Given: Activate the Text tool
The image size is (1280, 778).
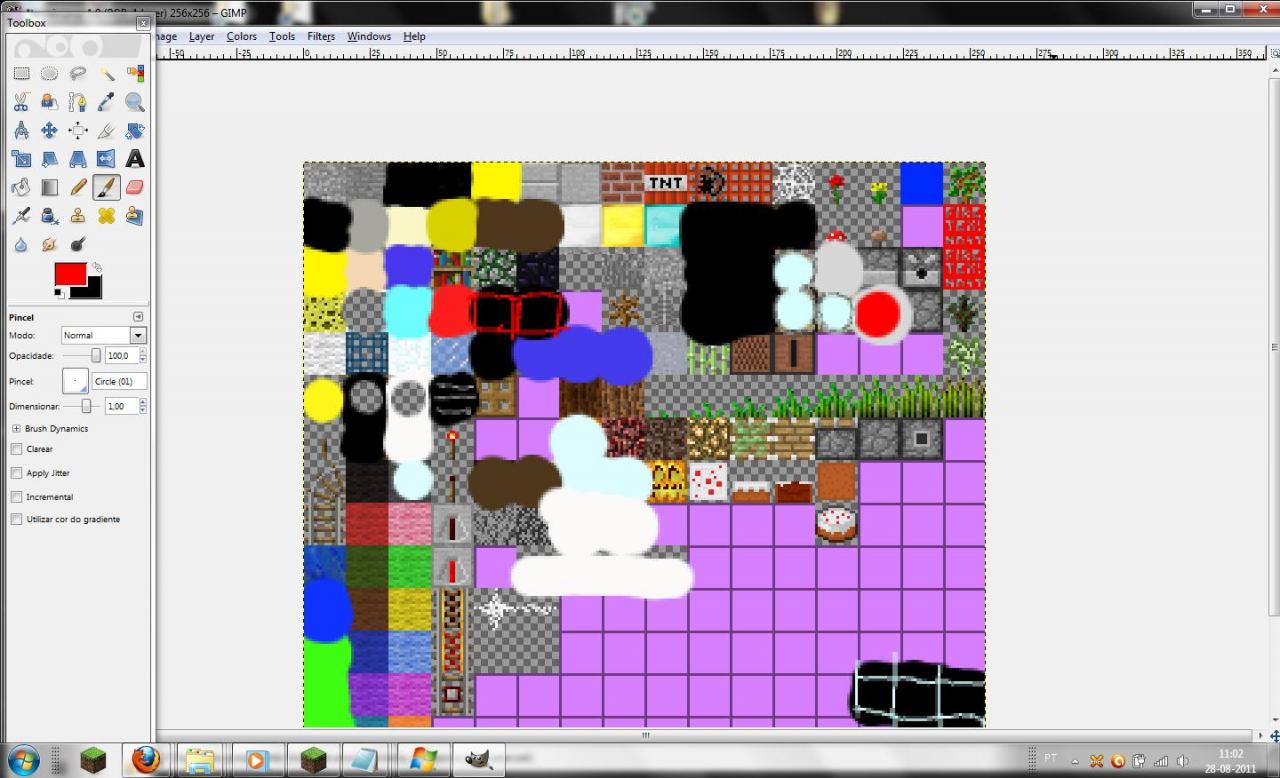Looking at the screenshot, I should click(x=135, y=158).
